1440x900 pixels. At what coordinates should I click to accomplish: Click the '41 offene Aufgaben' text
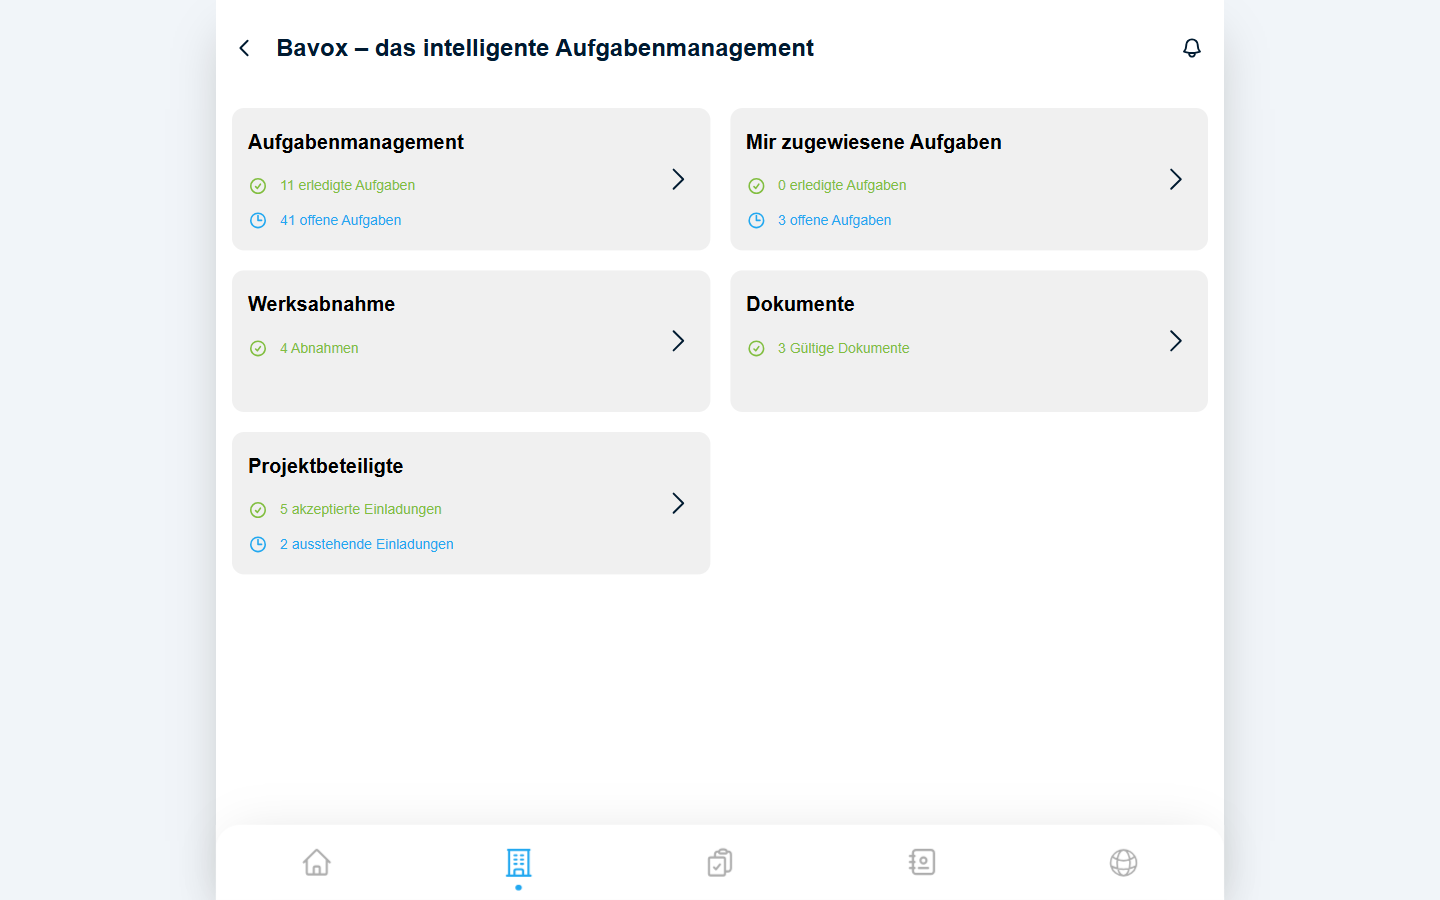340,220
